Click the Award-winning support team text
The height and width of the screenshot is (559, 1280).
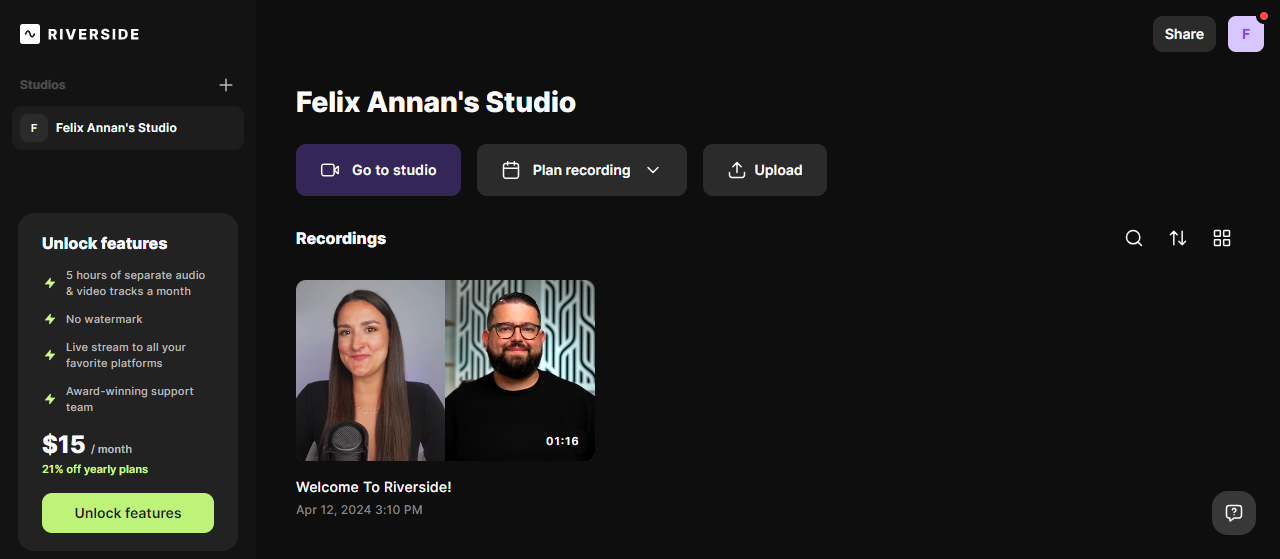130,399
